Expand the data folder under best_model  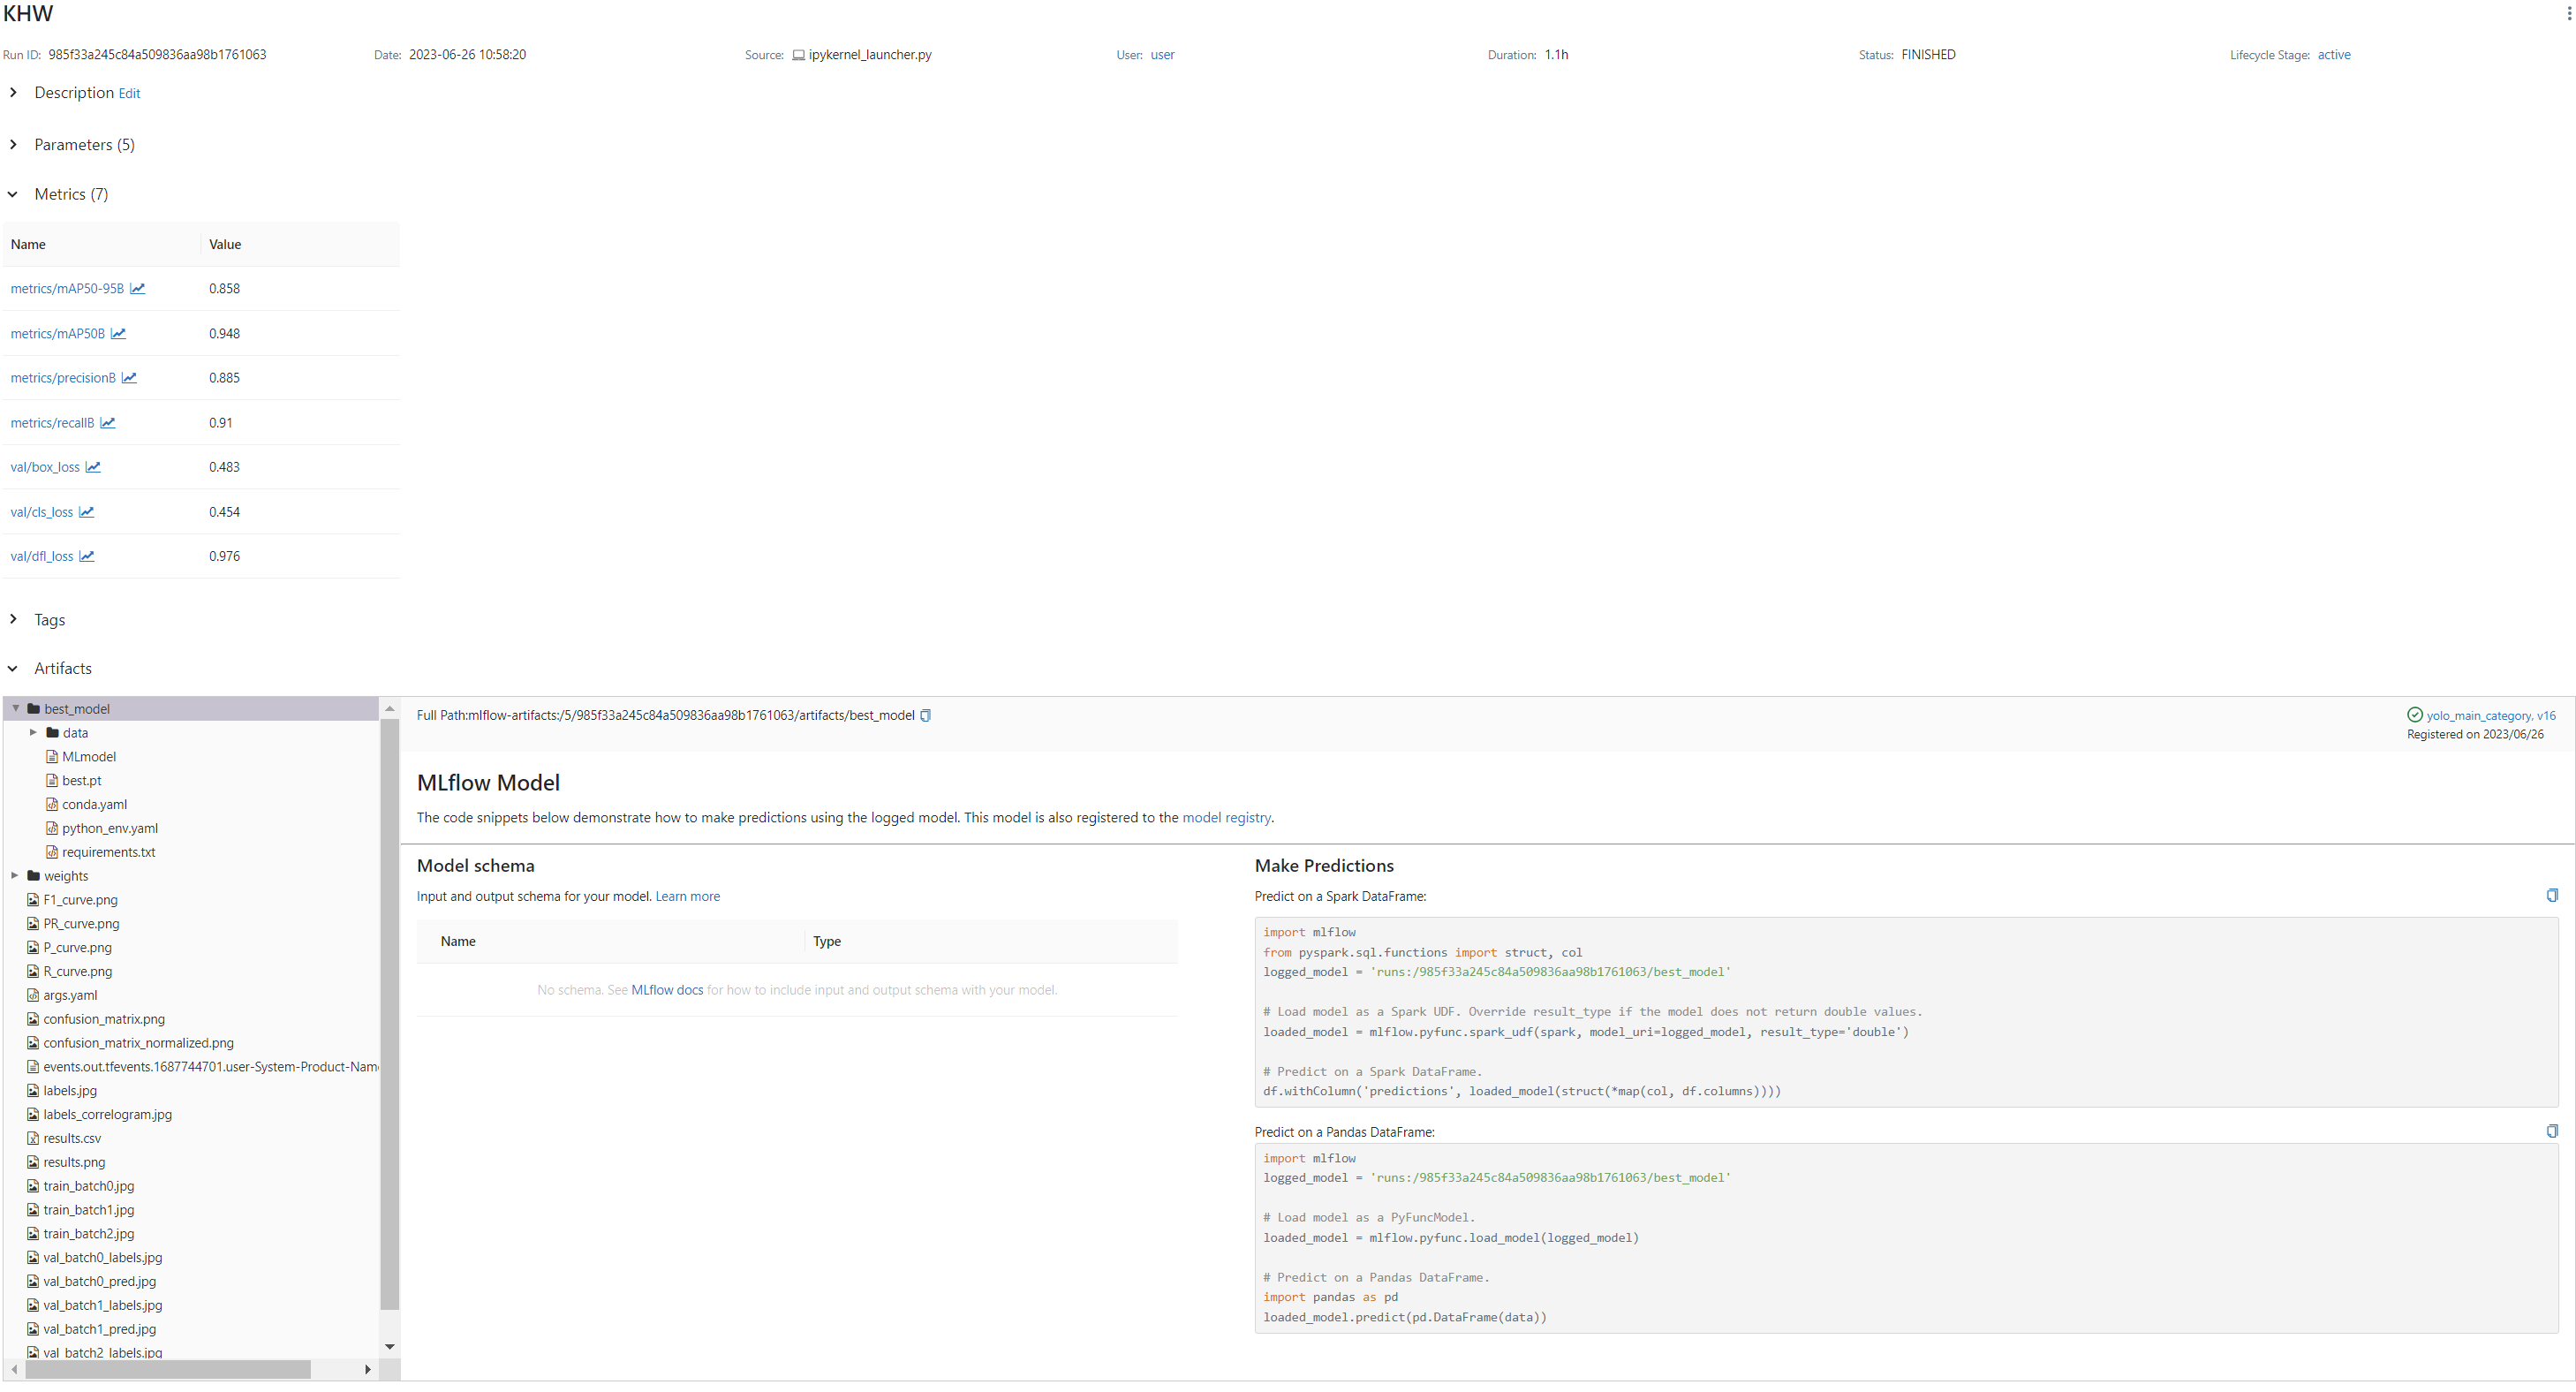(33, 732)
